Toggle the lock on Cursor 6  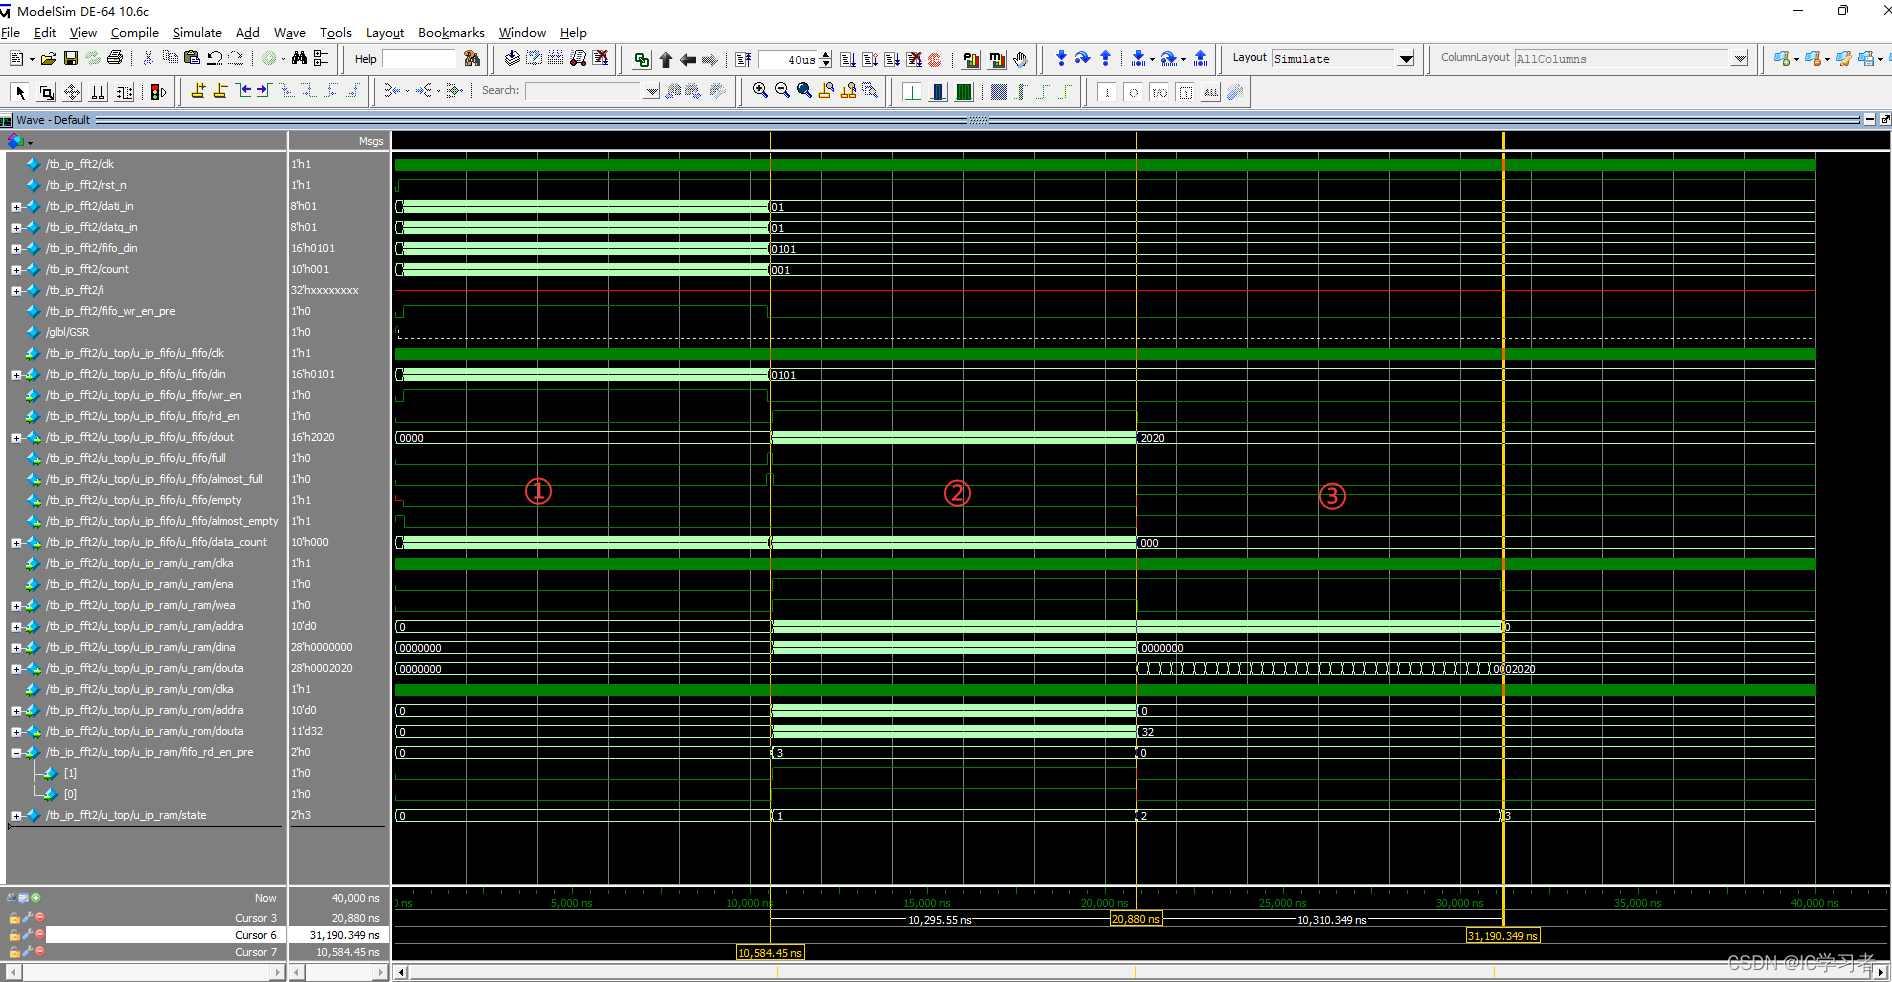coord(14,935)
